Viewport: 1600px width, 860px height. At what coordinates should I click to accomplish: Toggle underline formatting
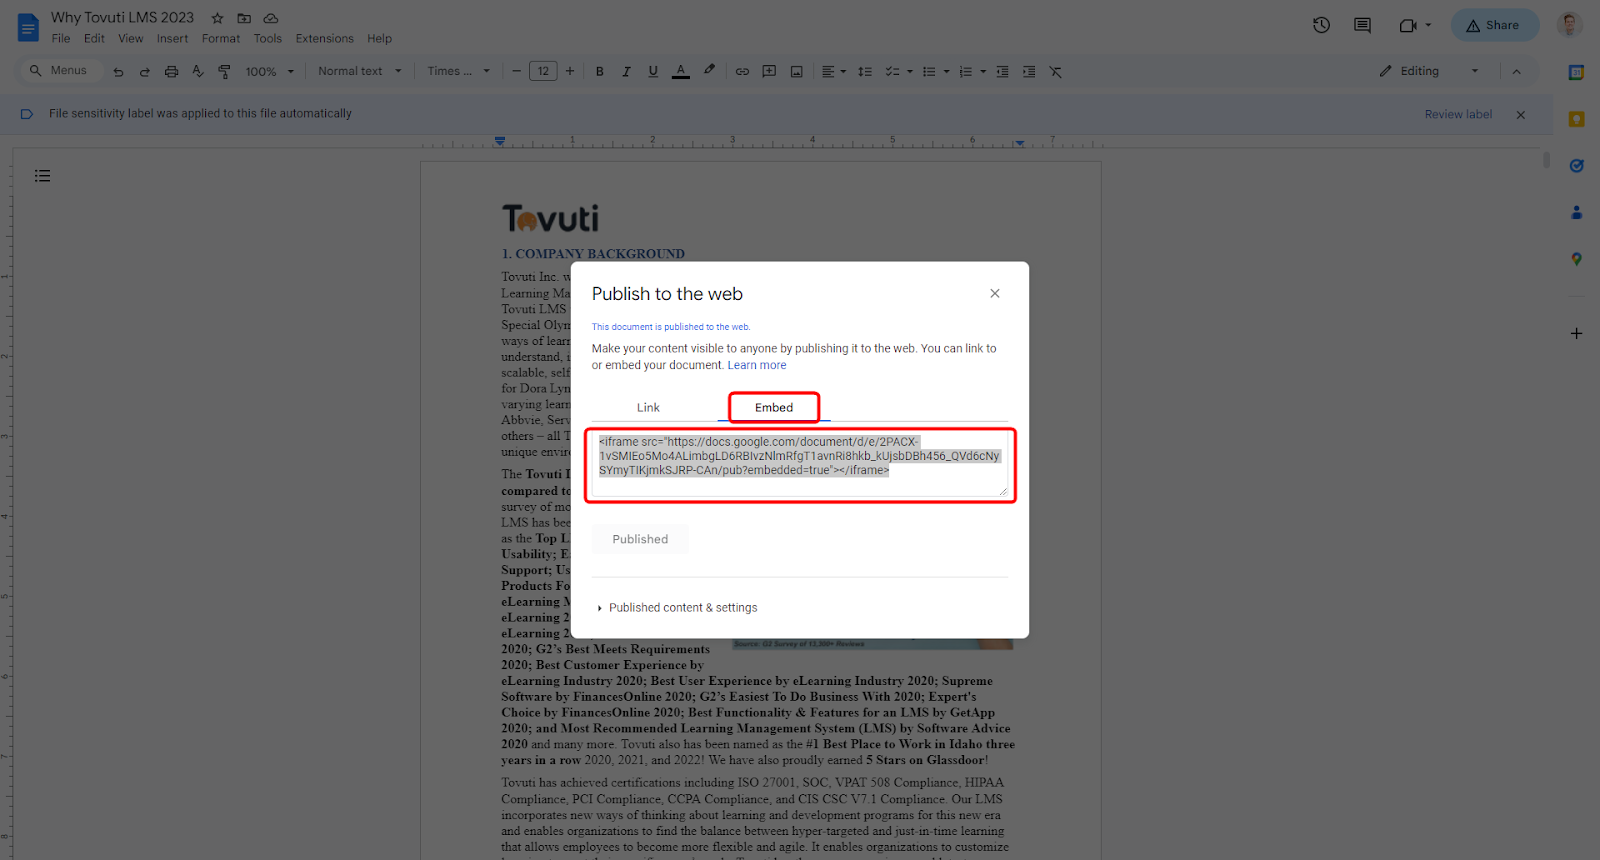tap(653, 72)
